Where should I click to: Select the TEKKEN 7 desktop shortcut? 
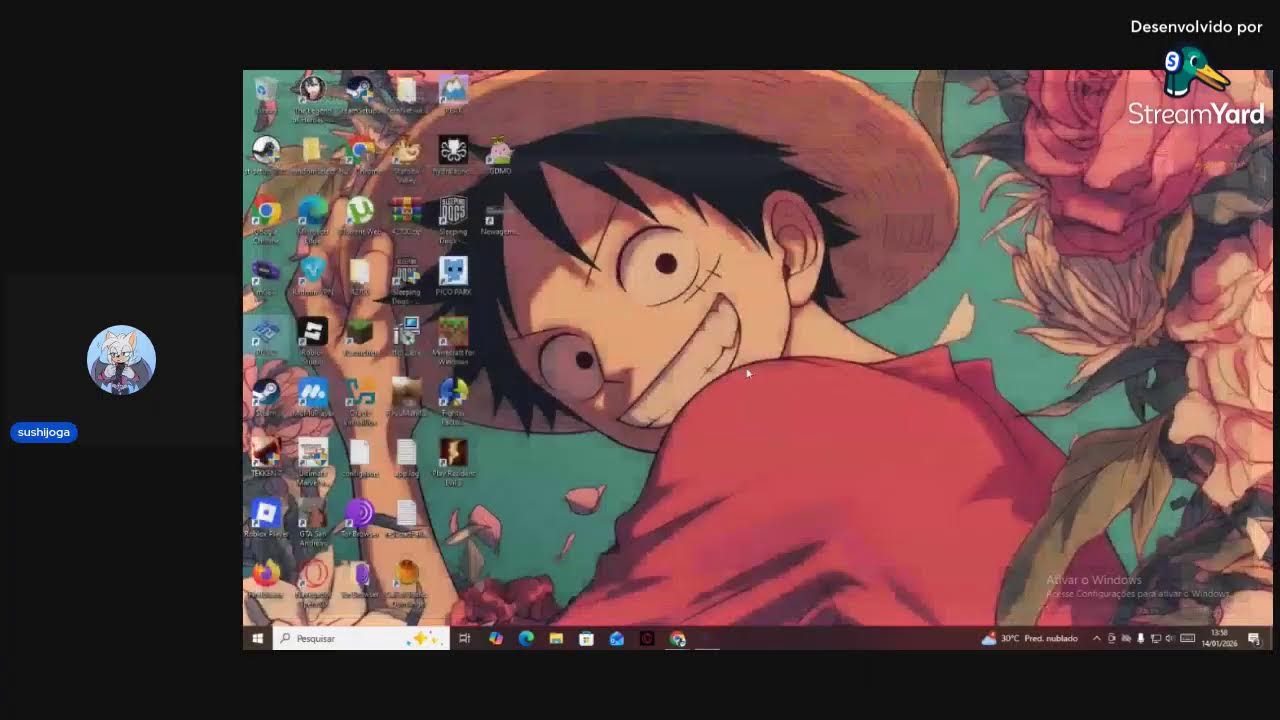point(265,457)
